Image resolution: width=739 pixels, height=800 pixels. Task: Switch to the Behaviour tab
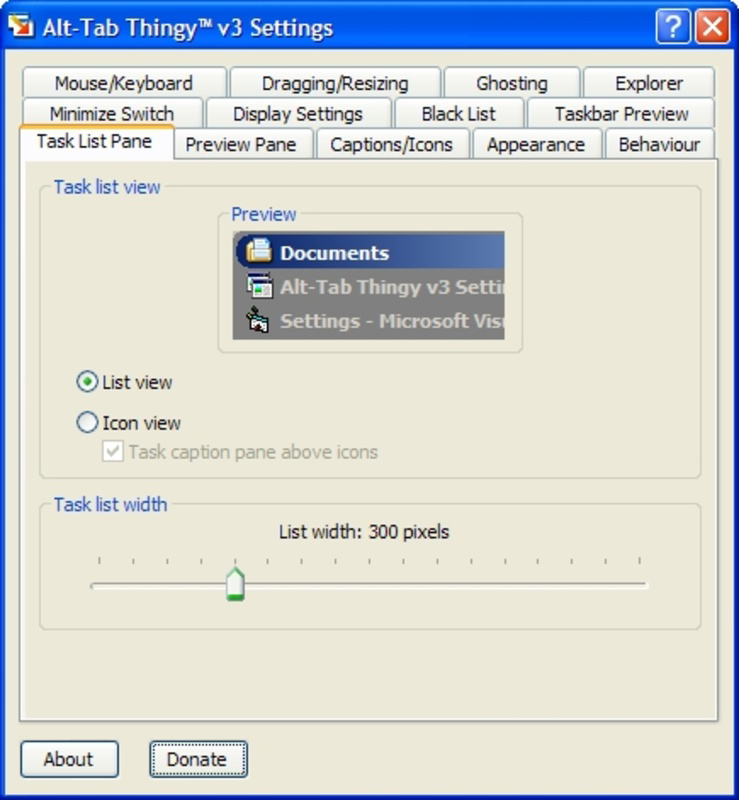(659, 144)
